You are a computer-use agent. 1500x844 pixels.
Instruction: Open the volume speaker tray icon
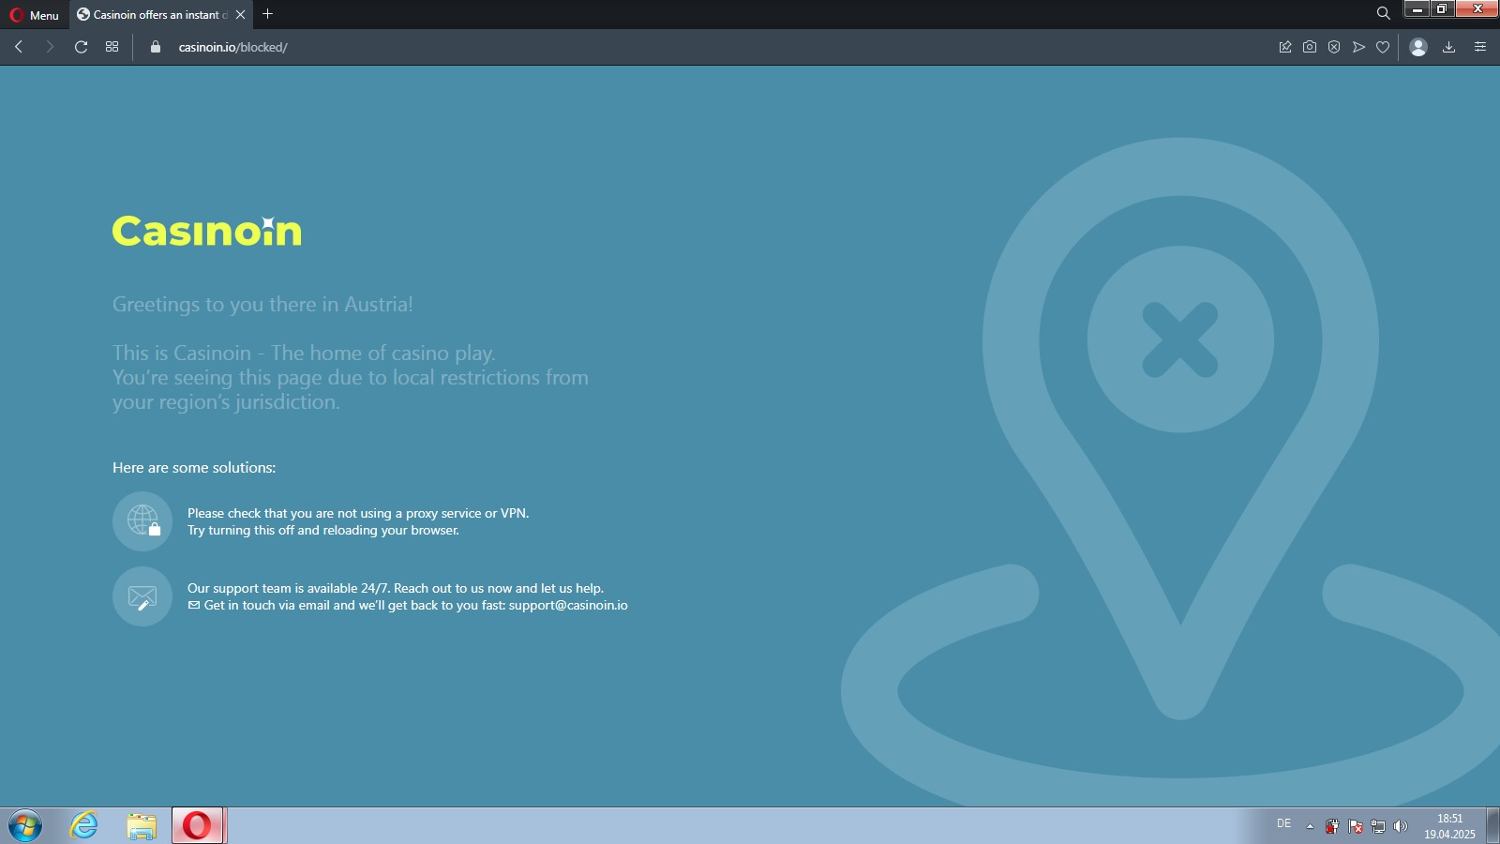tap(1400, 826)
